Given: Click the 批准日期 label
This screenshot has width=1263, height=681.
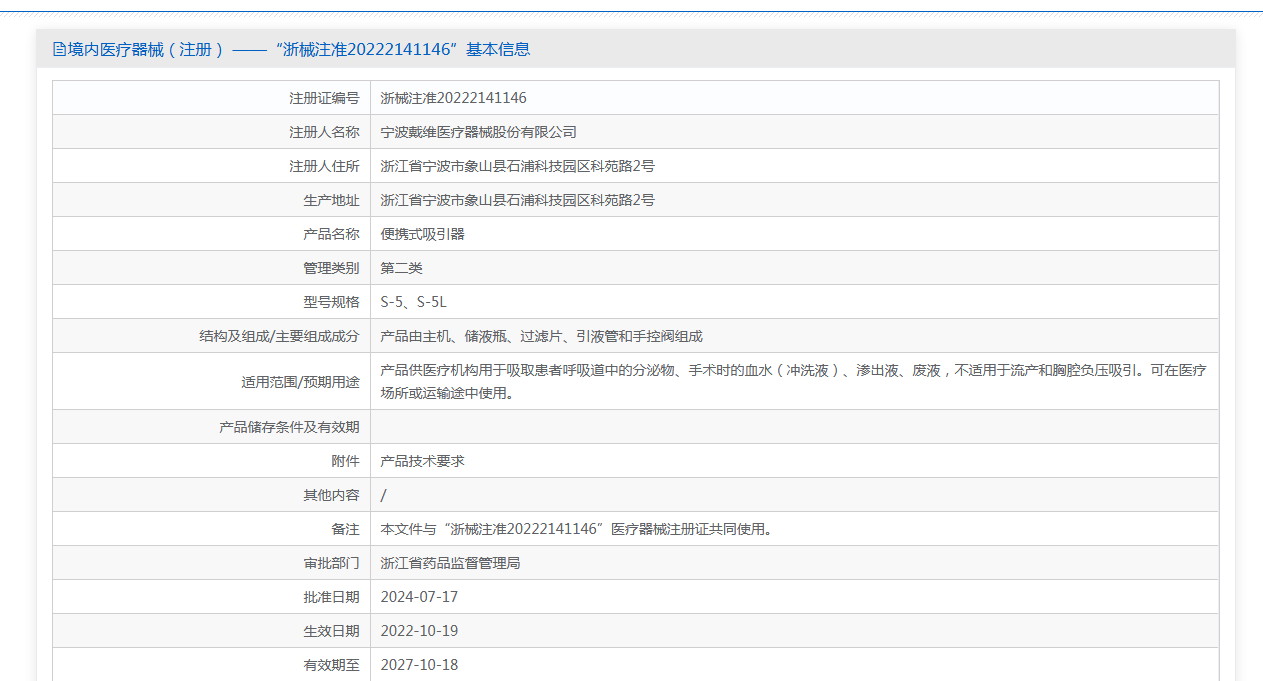Looking at the screenshot, I should tap(331, 597).
